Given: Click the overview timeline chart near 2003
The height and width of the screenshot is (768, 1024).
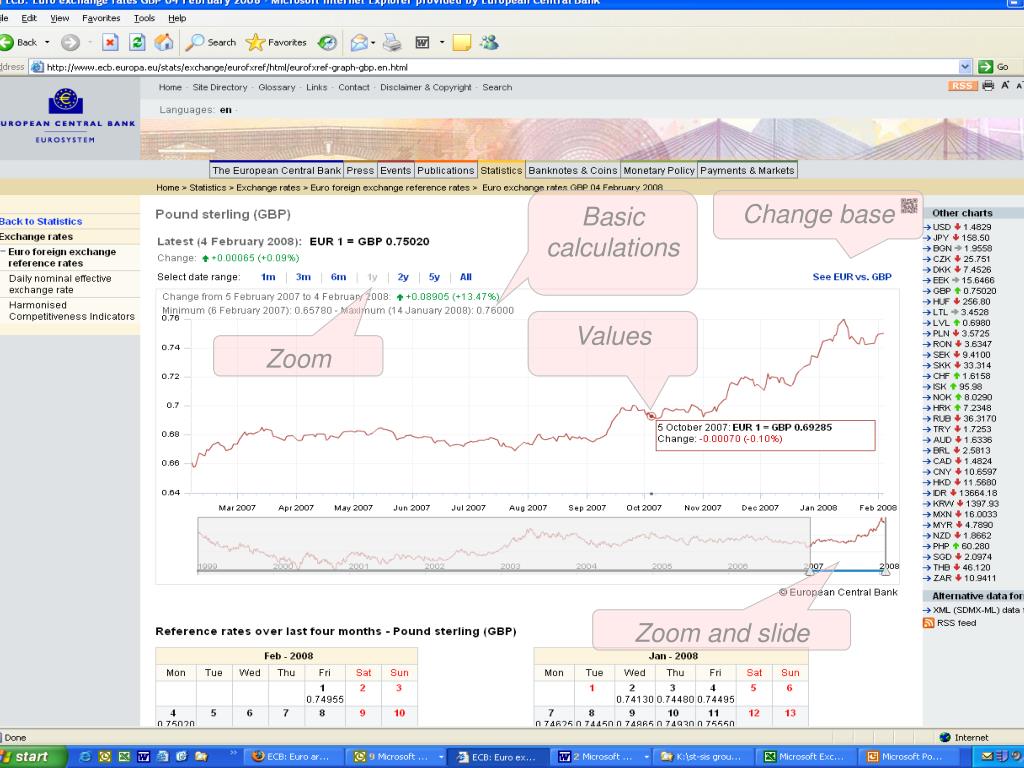Looking at the screenshot, I should [x=510, y=547].
